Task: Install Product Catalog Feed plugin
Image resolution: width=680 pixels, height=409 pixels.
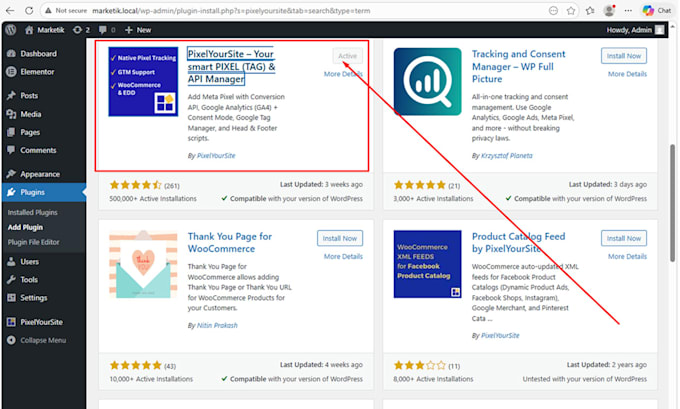Action: coord(624,238)
